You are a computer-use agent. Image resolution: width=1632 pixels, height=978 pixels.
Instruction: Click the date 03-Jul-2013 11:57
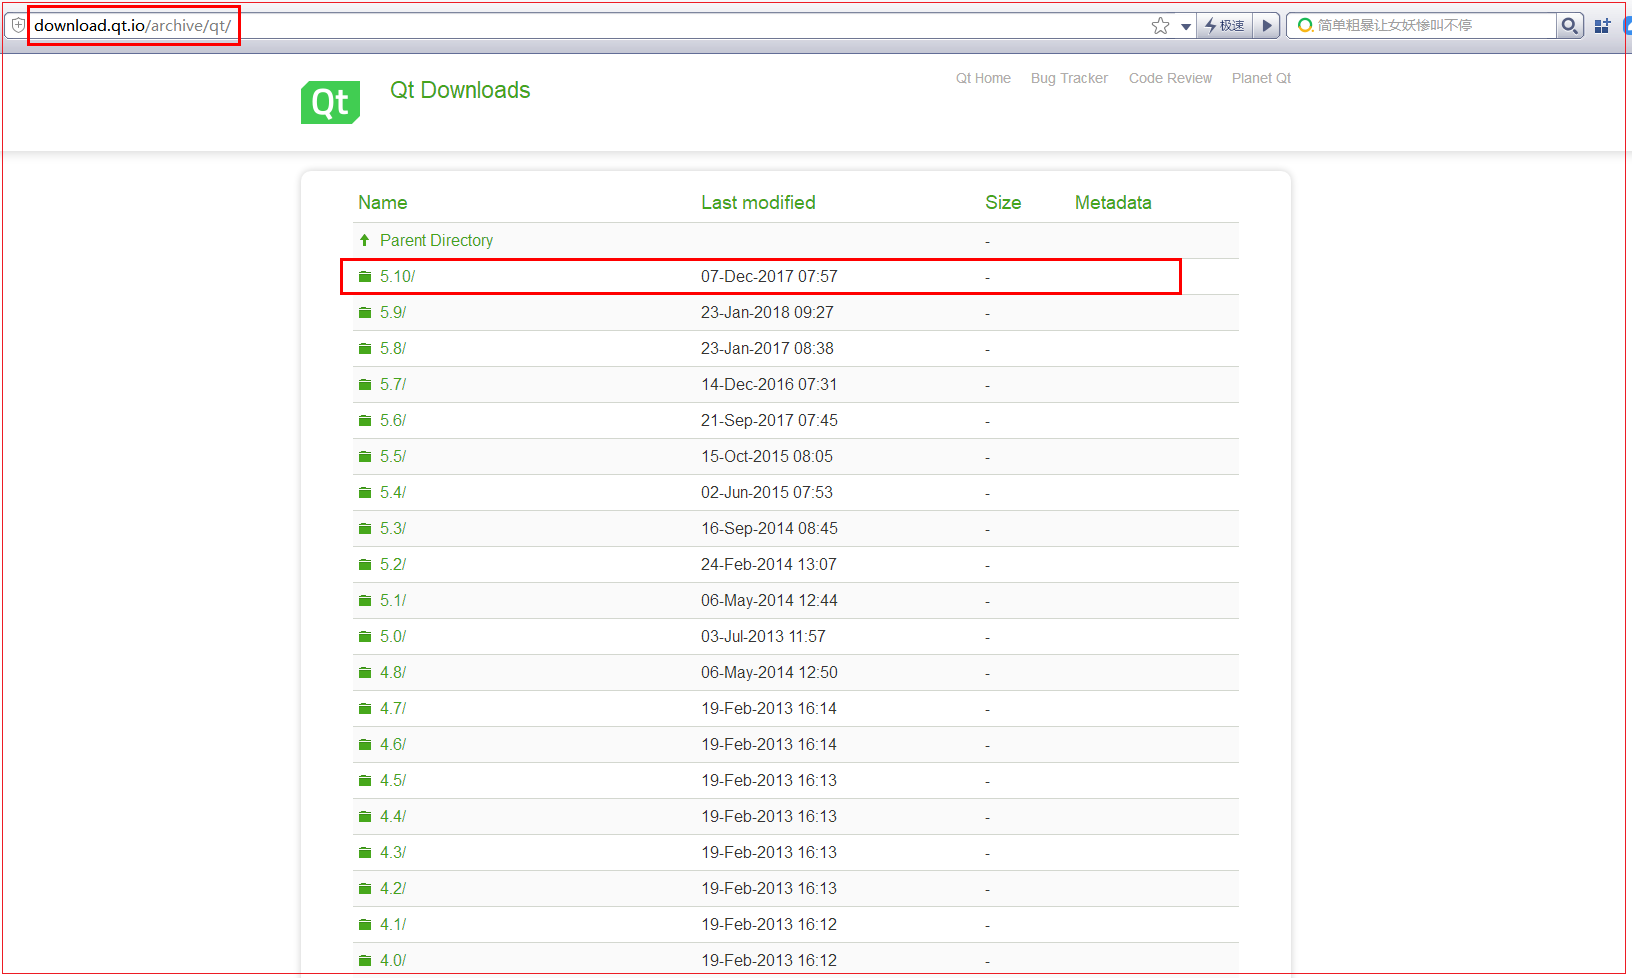click(763, 637)
